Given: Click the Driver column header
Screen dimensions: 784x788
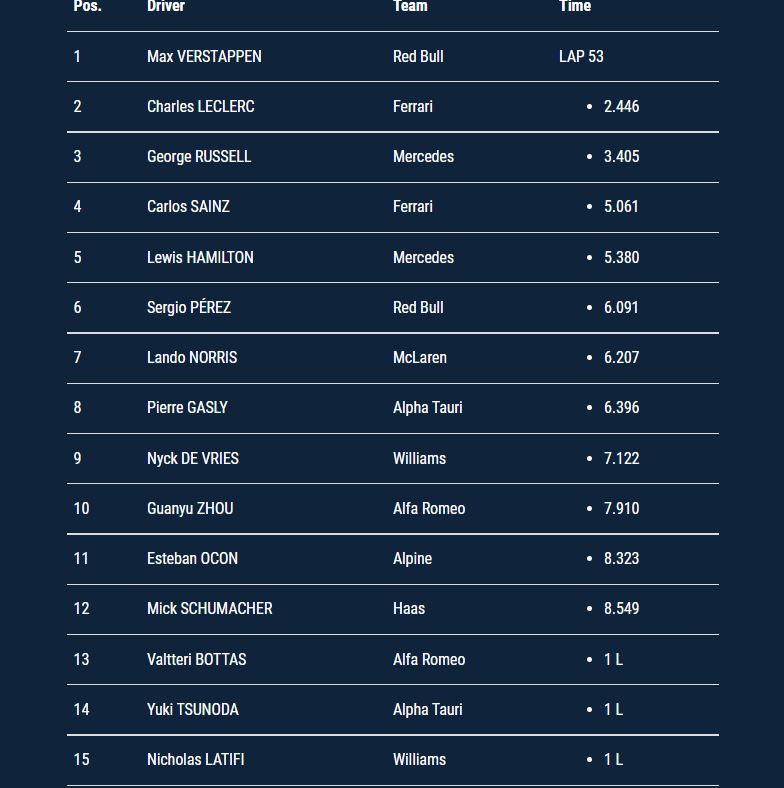Looking at the screenshot, I should [166, 6].
